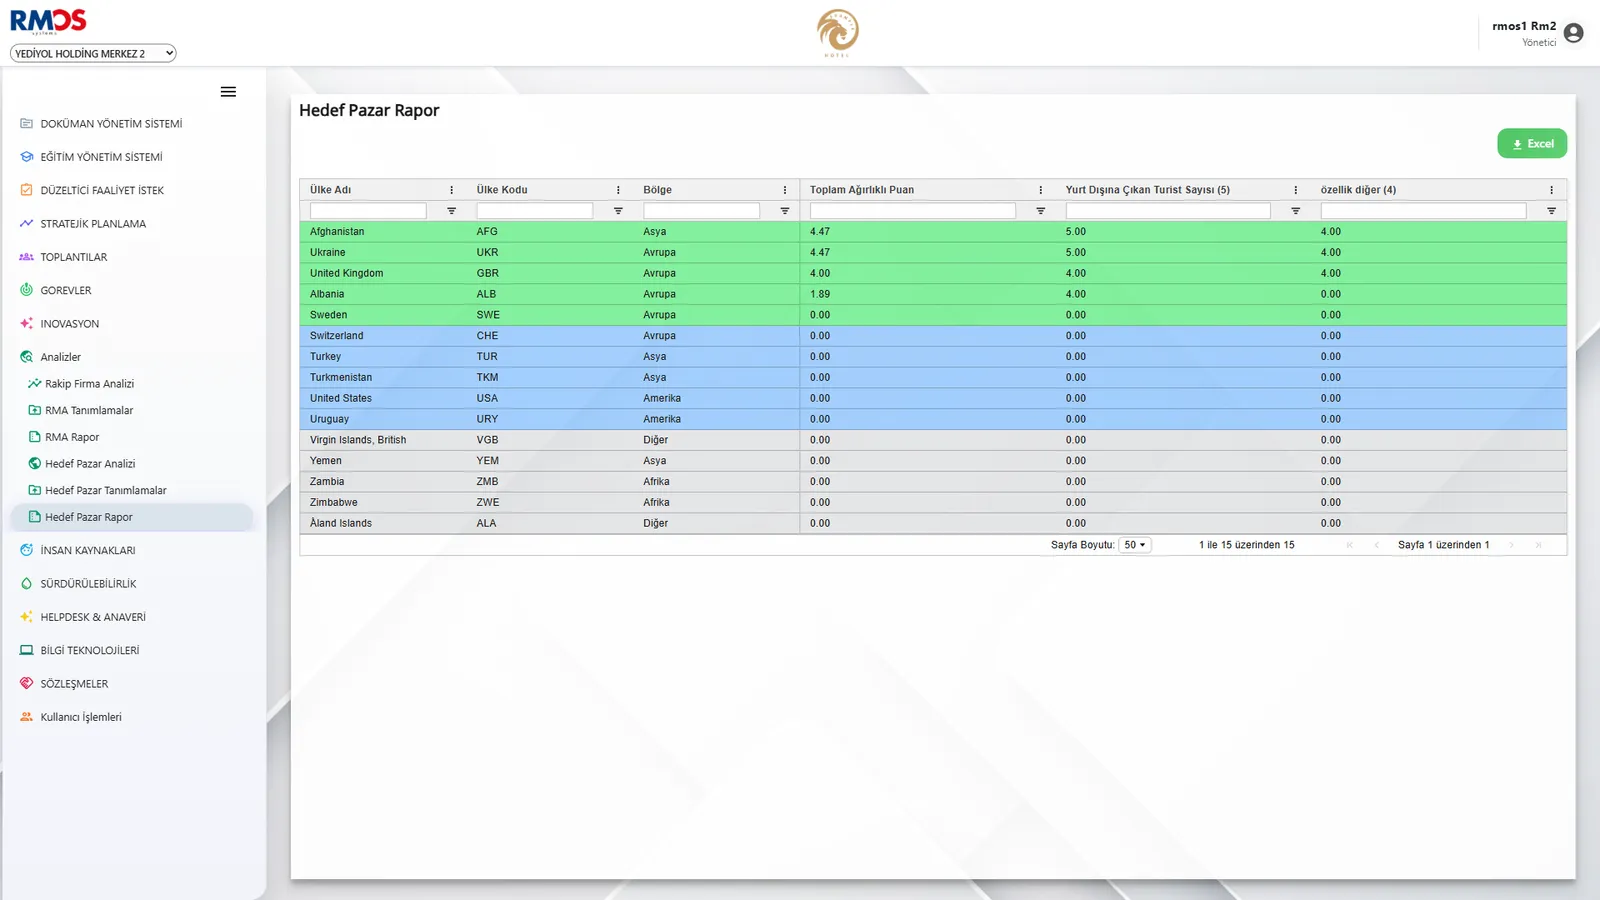Open İNSAN KAYNAKLARI menu
Screen dimensions: 1600x900
pos(87,550)
